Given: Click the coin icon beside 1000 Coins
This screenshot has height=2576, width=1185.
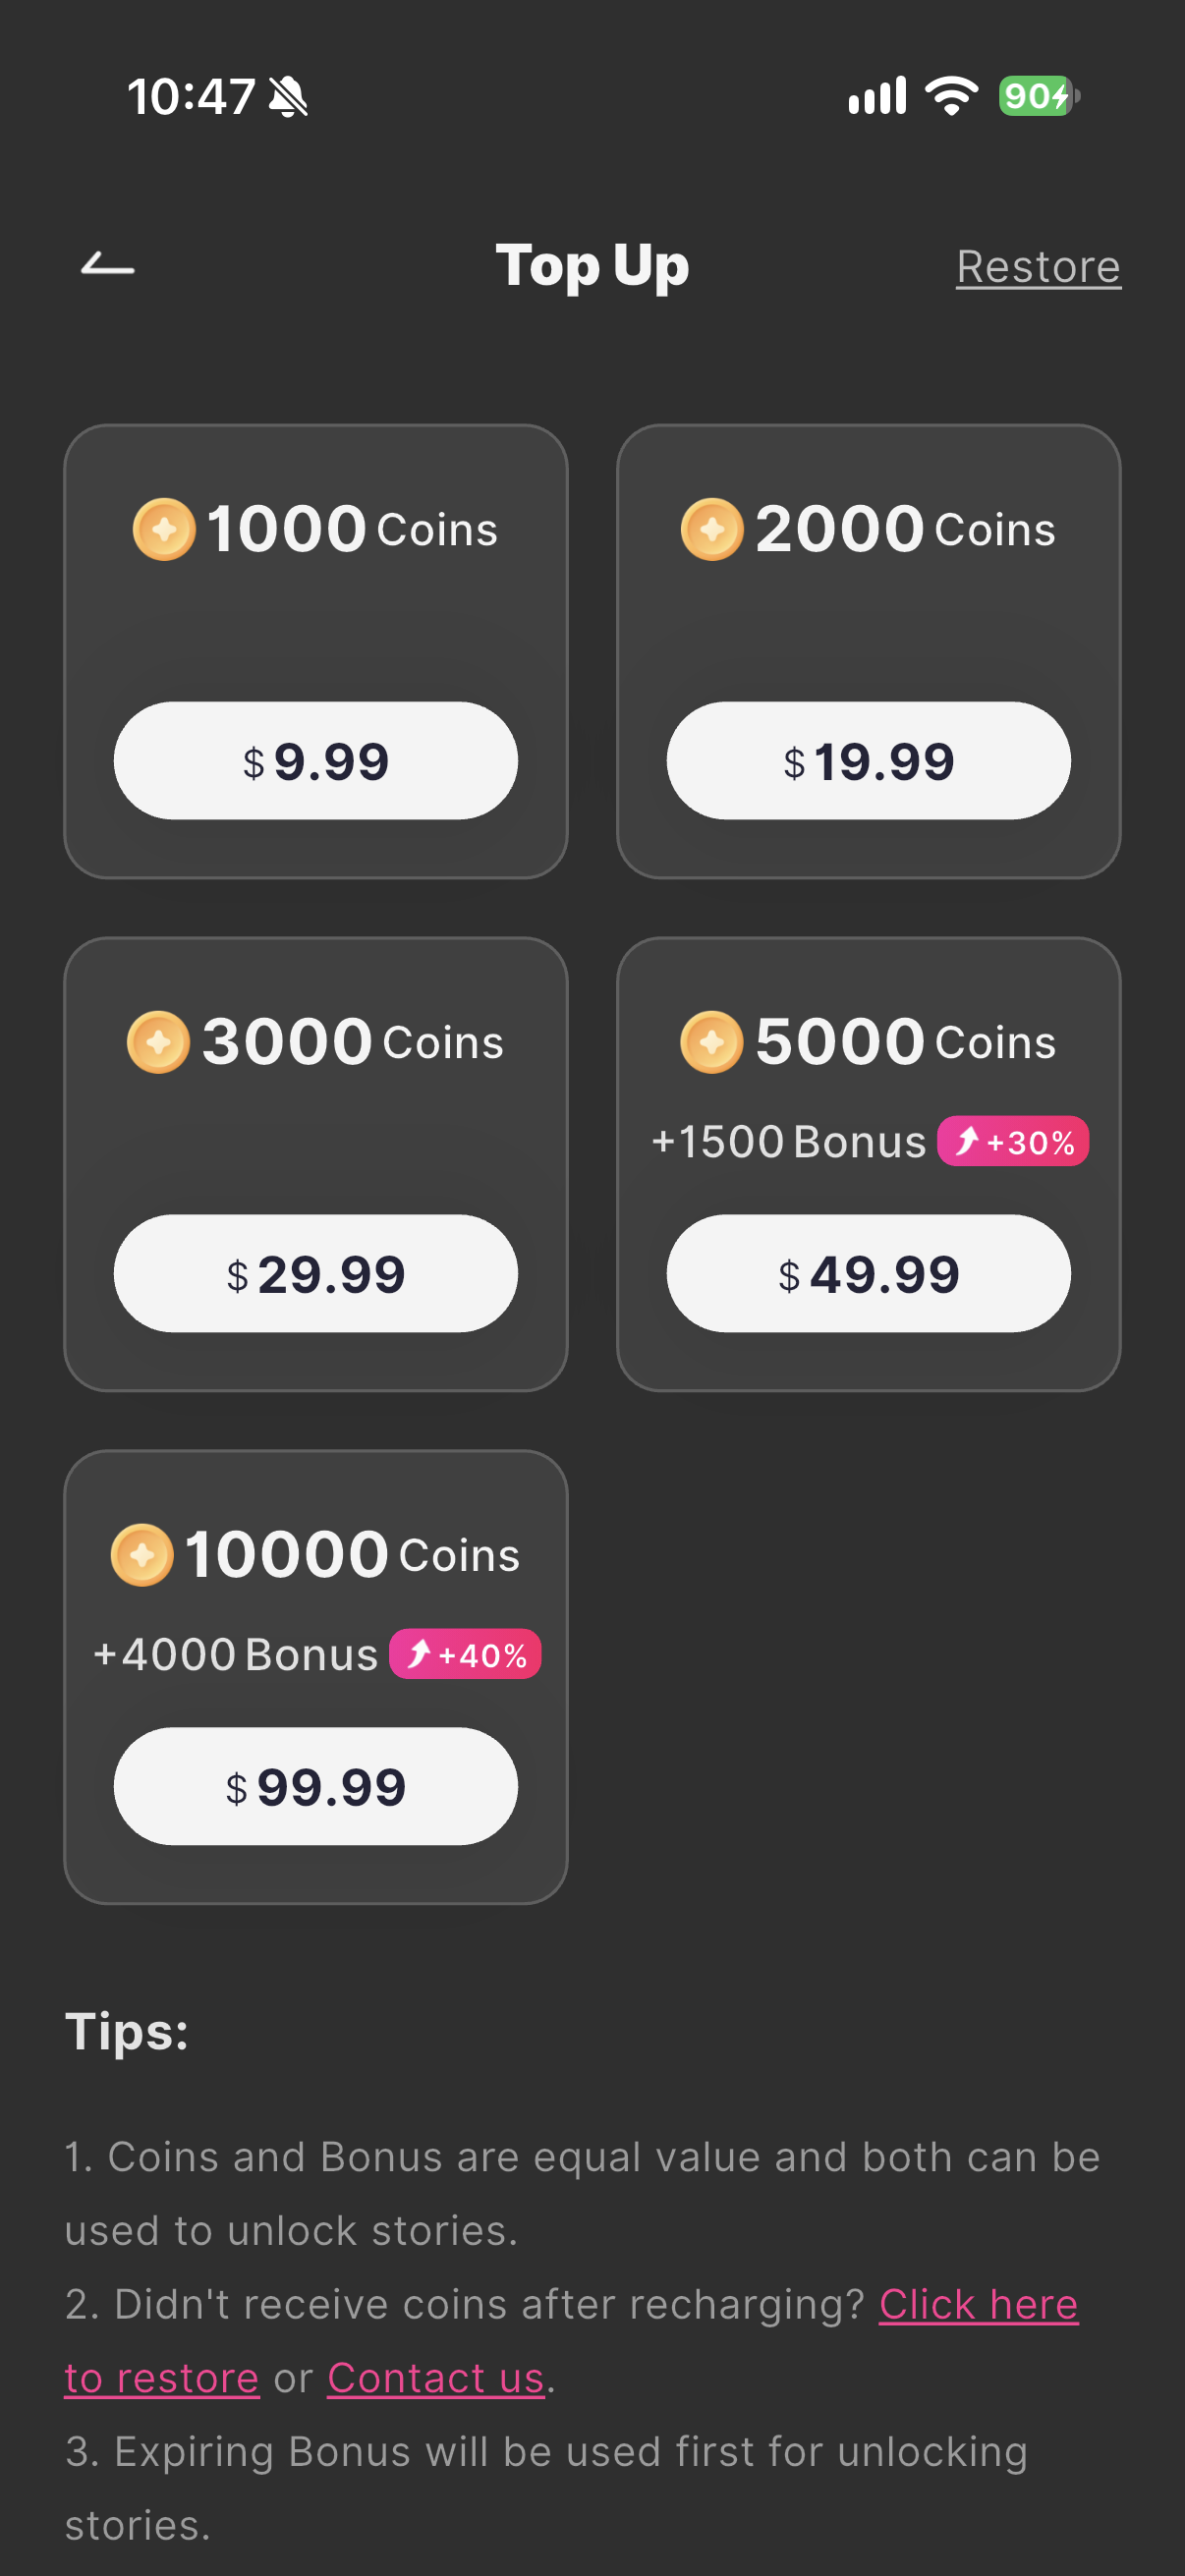Looking at the screenshot, I should 164,529.
